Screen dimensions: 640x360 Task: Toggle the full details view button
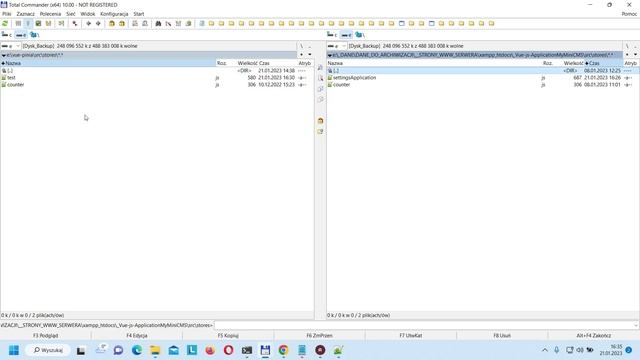point(28,24)
